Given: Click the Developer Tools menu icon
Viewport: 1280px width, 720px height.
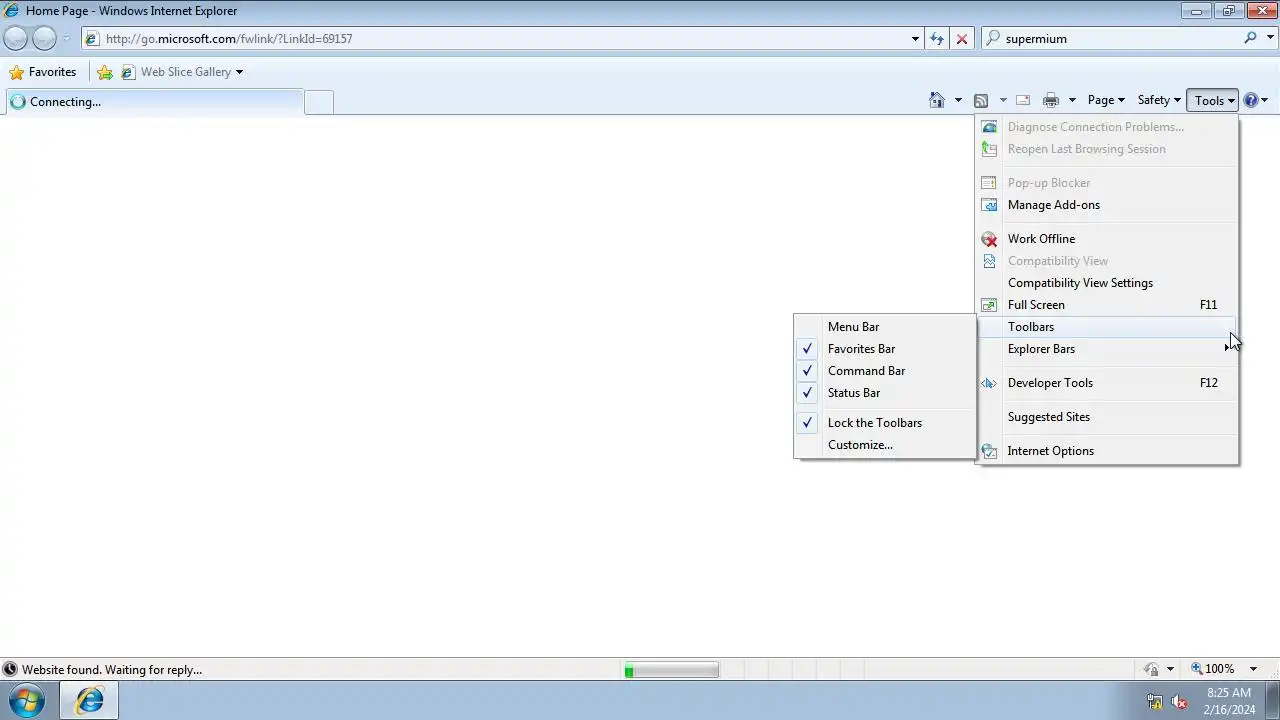Looking at the screenshot, I should (x=989, y=383).
